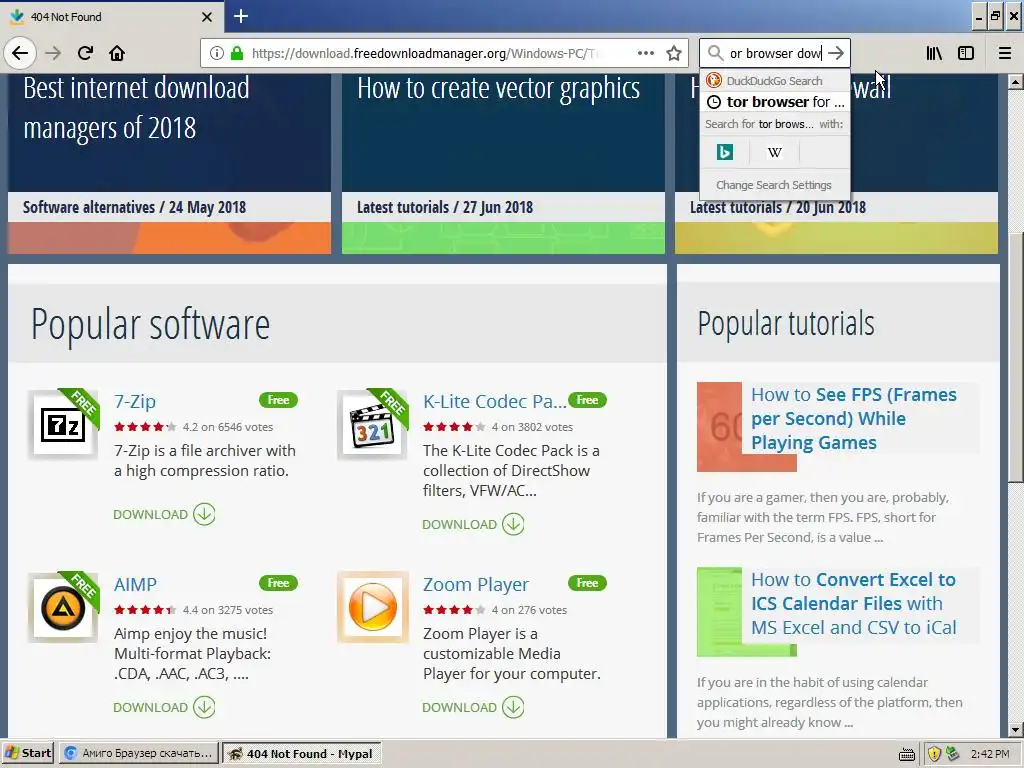Click the green secure padlock icon
The height and width of the screenshot is (768, 1024).
(236, 53)
